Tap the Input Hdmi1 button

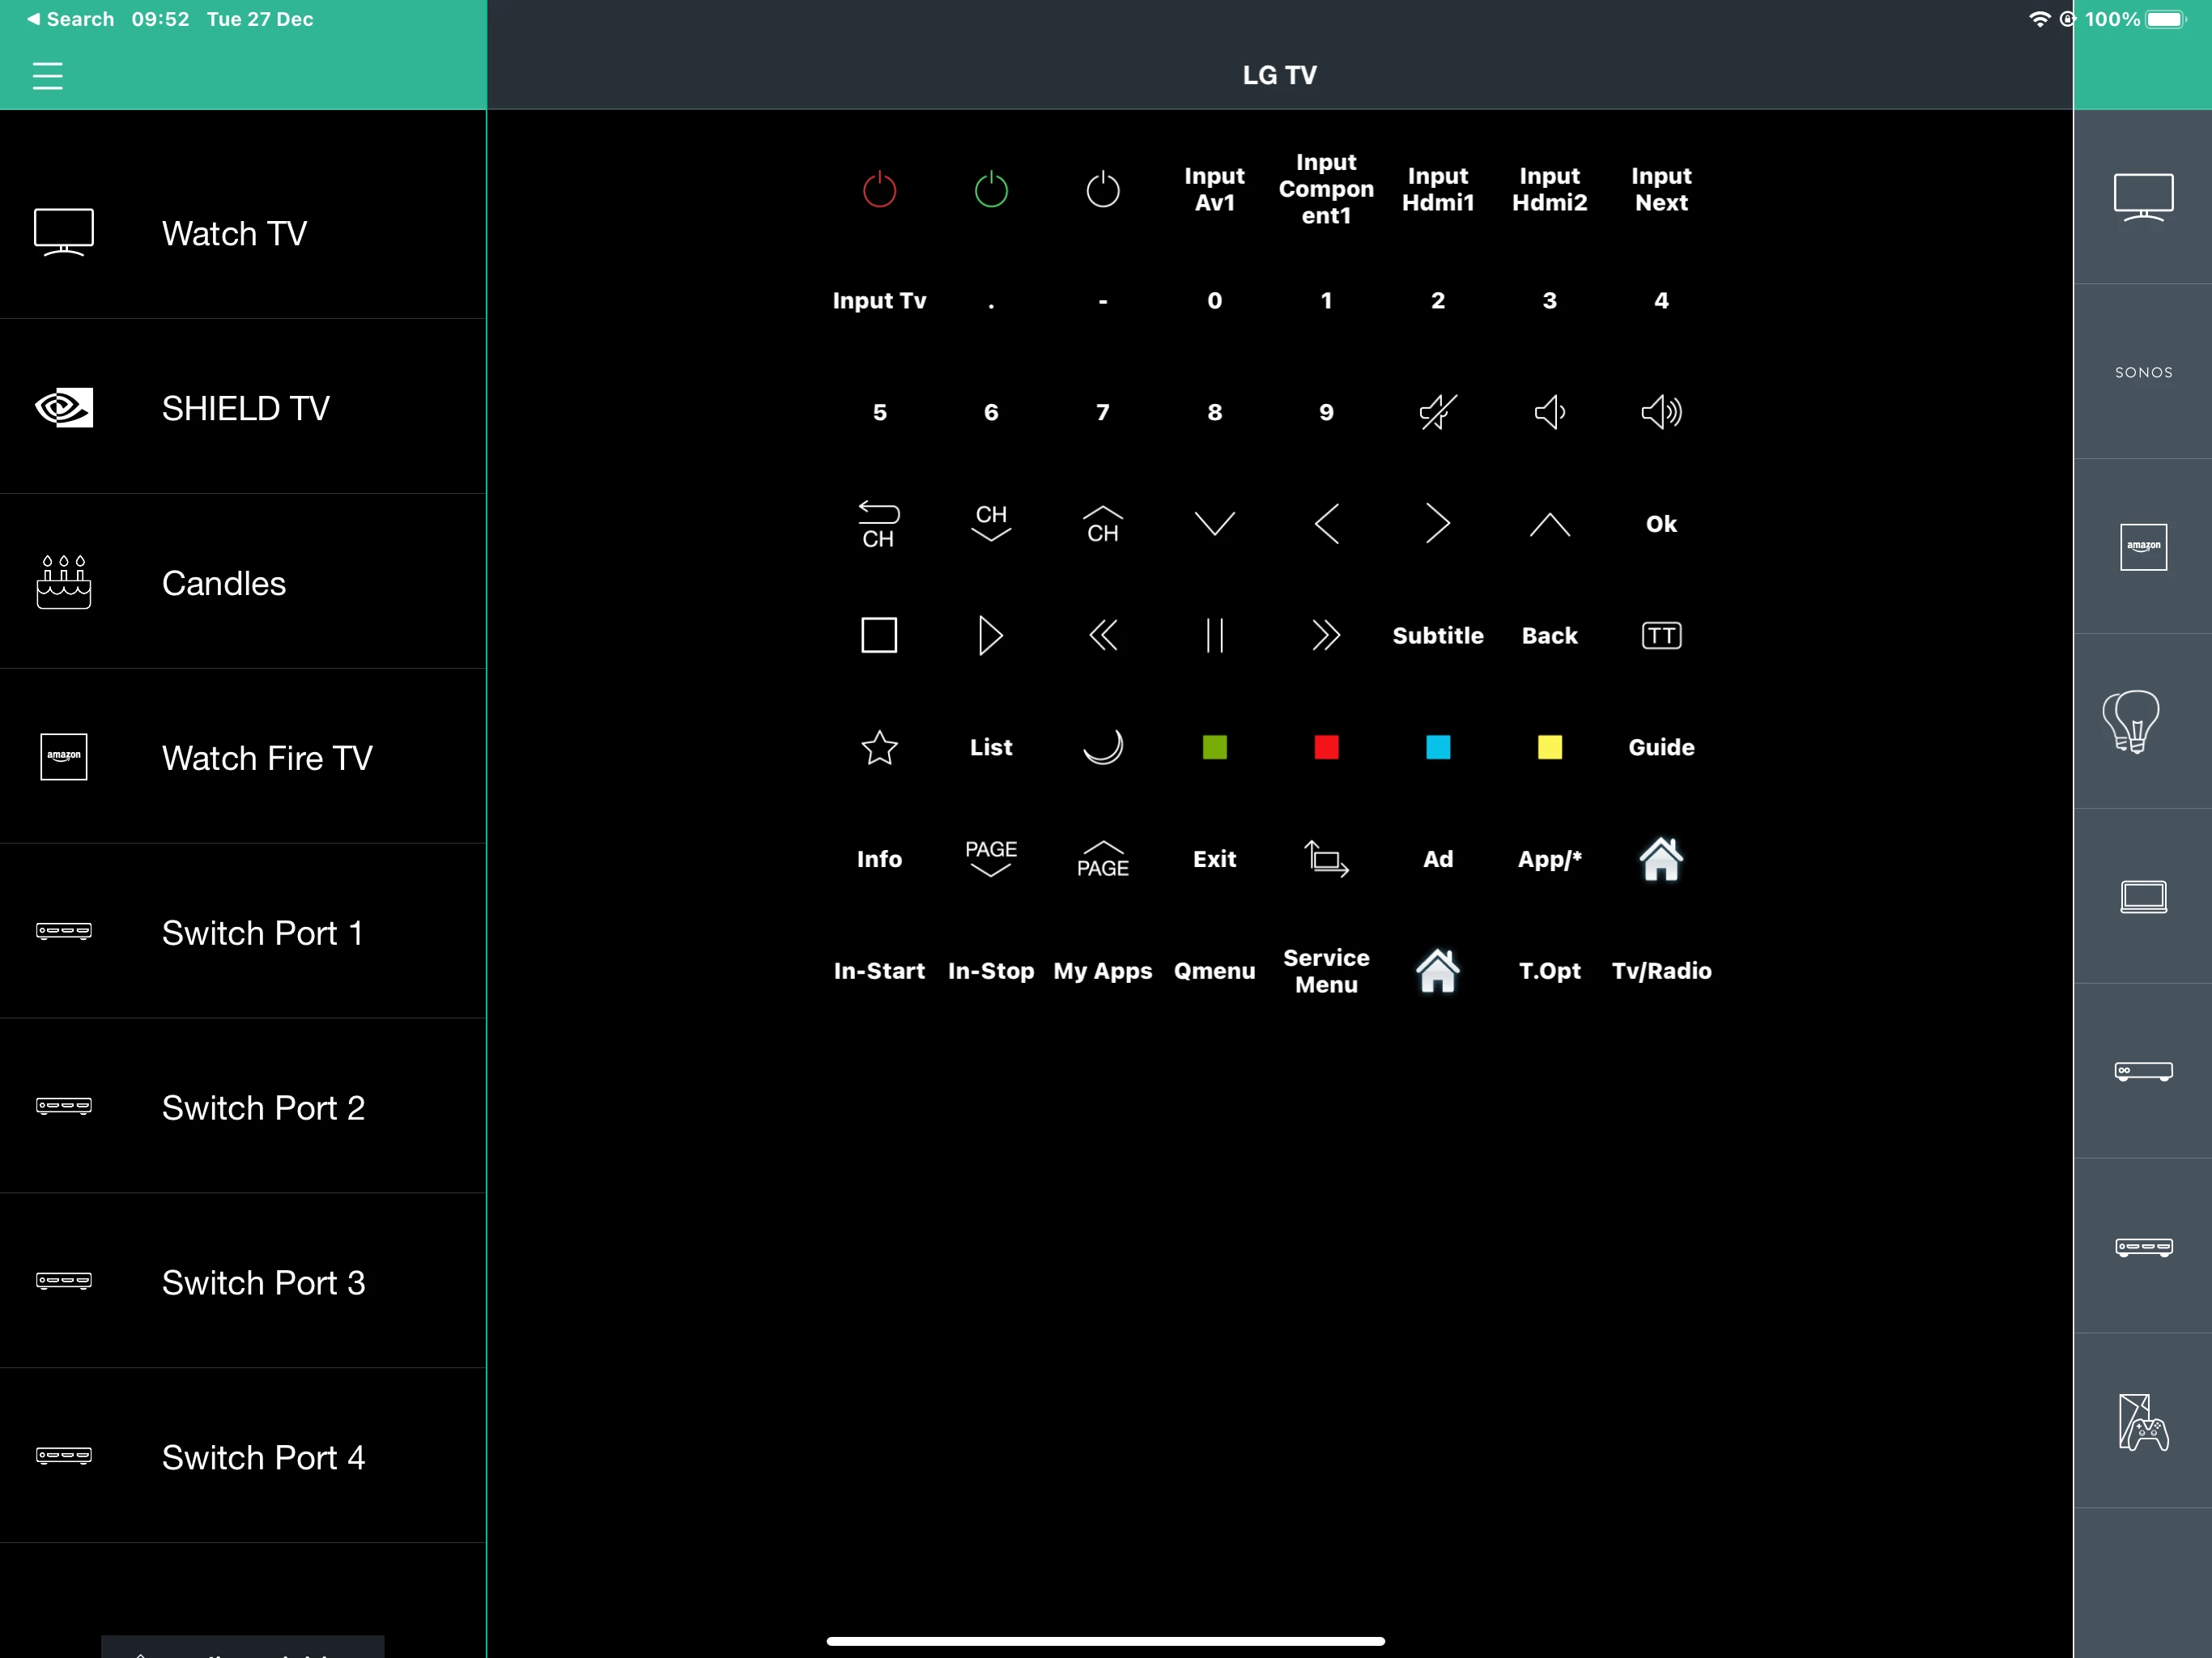click(1437, 189)
